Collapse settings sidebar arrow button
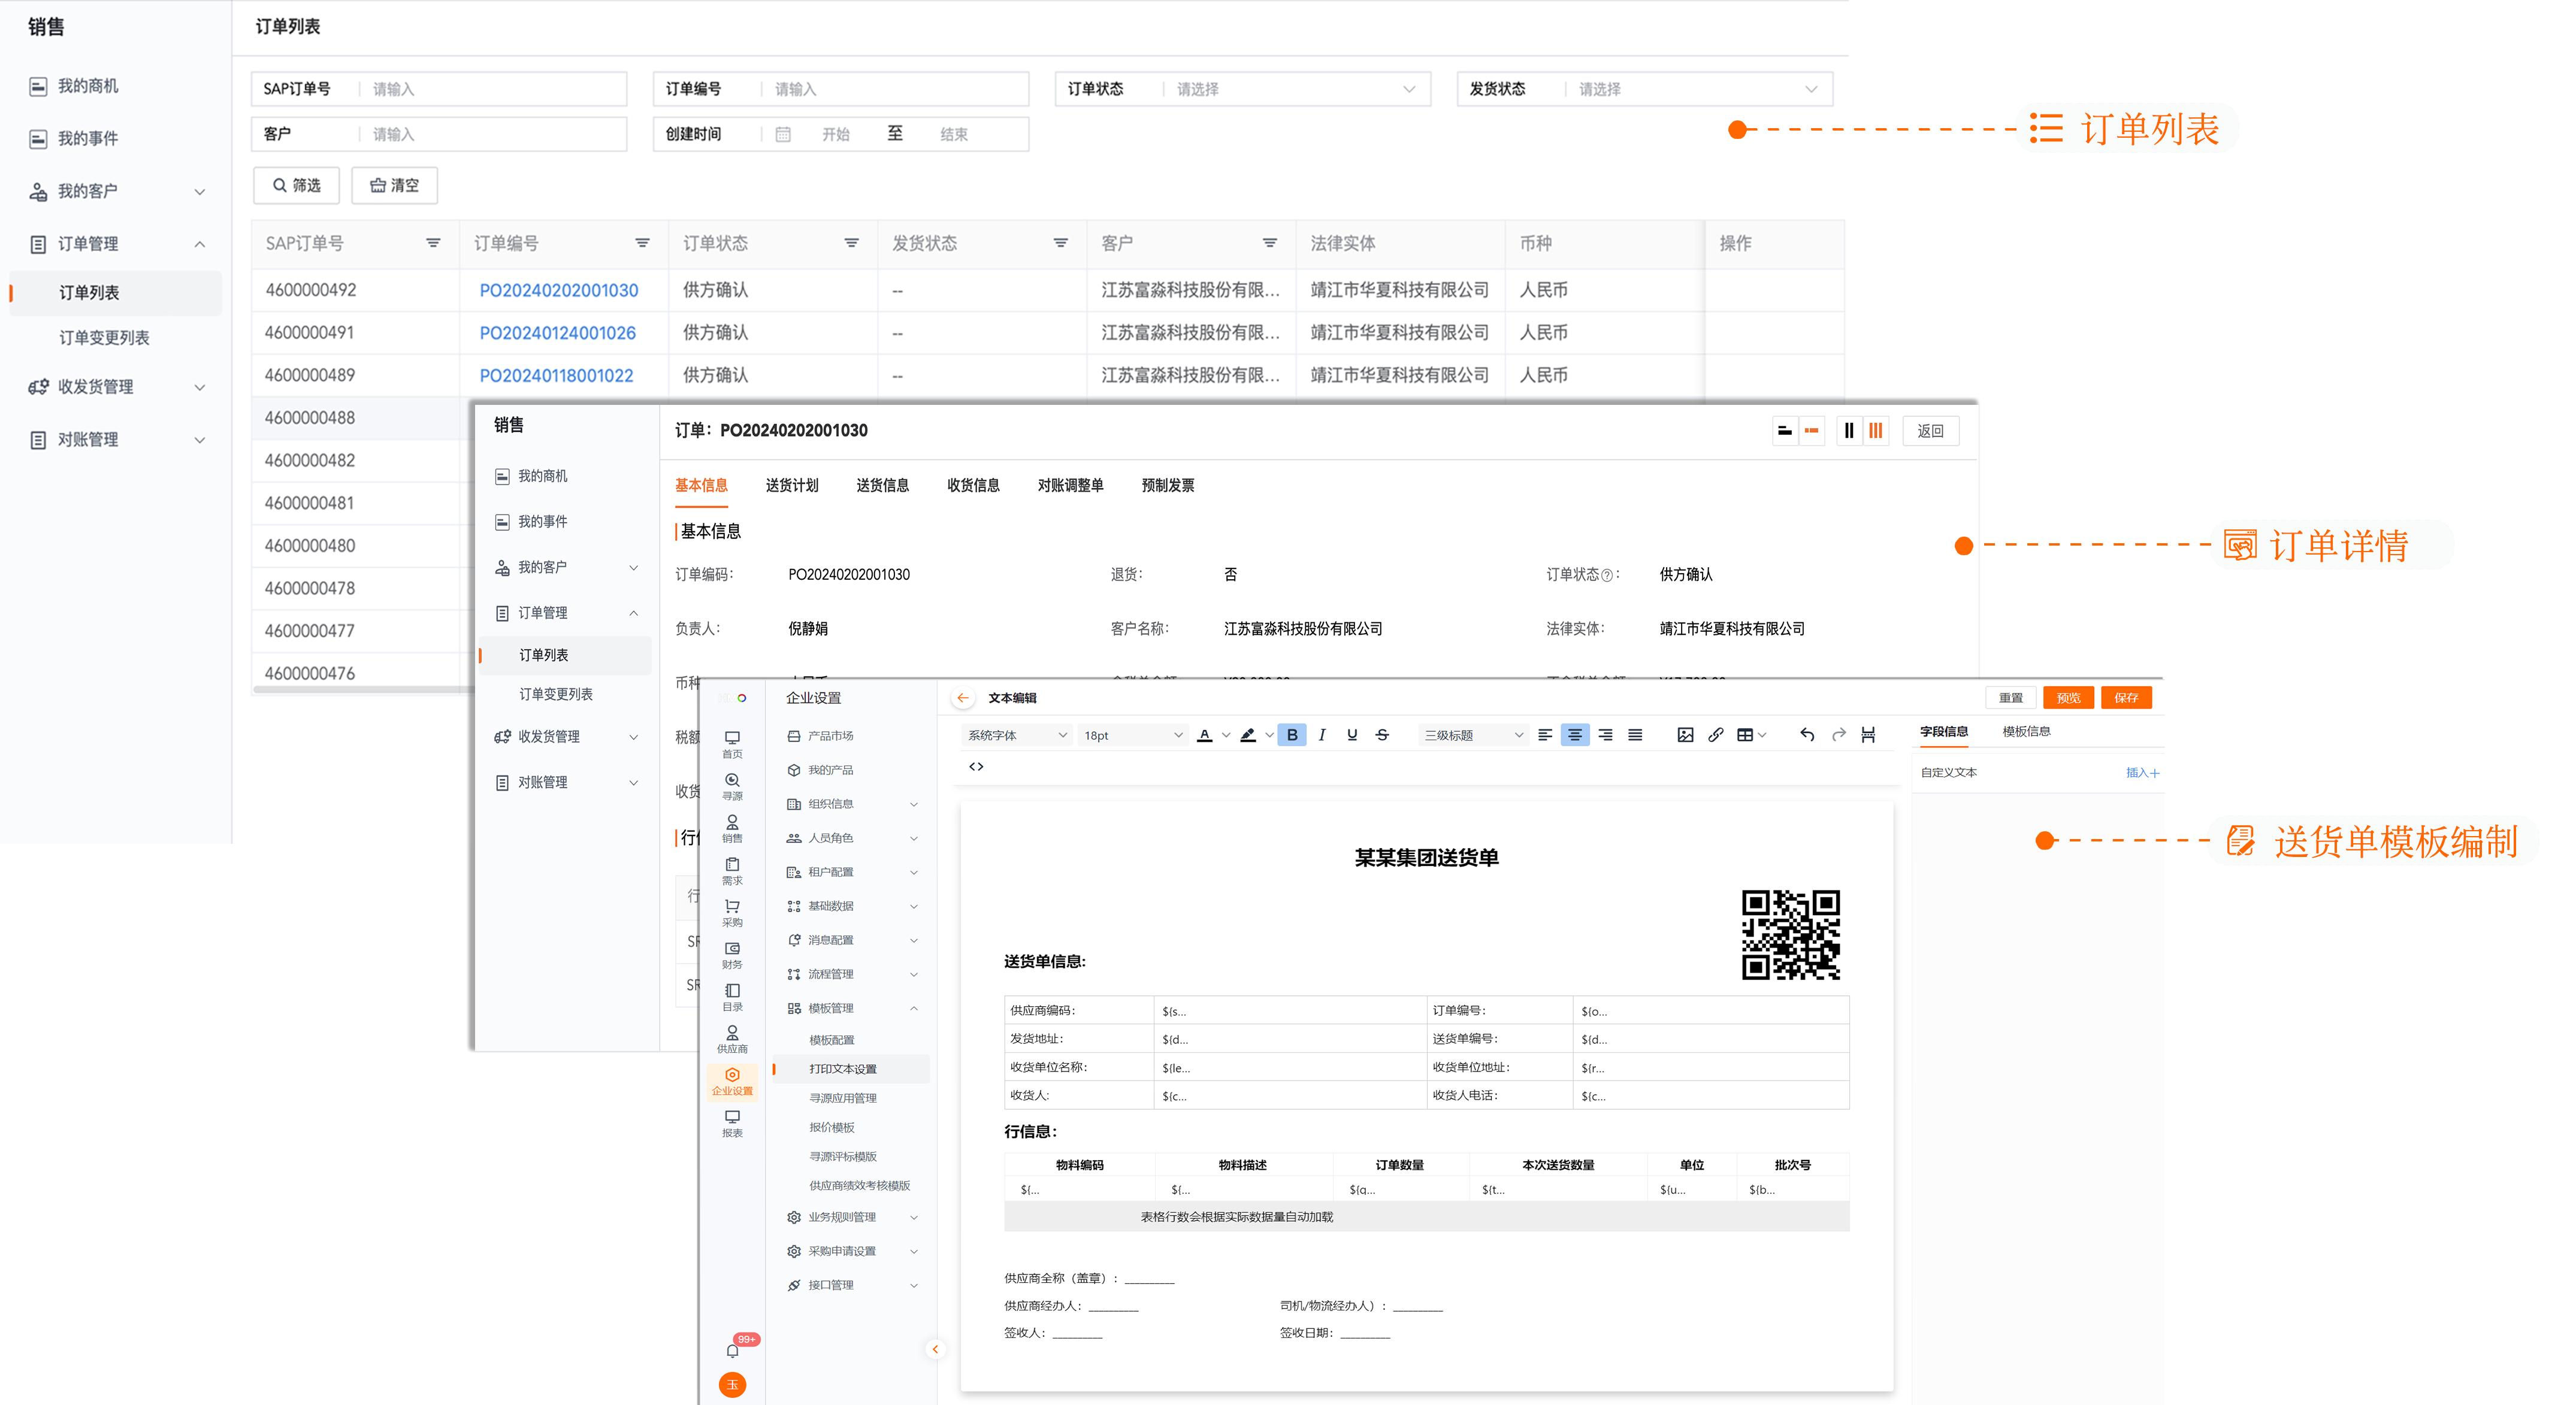 pos(935,1349)
